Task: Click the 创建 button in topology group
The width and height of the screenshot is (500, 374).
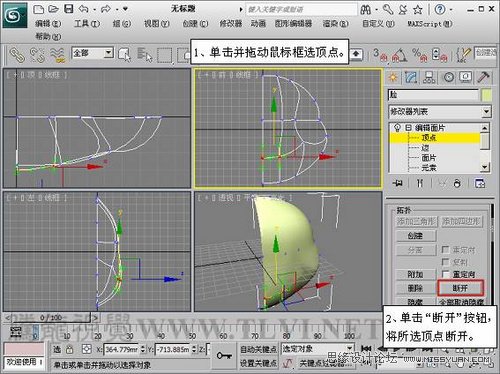Action: [x=416, y=236]
